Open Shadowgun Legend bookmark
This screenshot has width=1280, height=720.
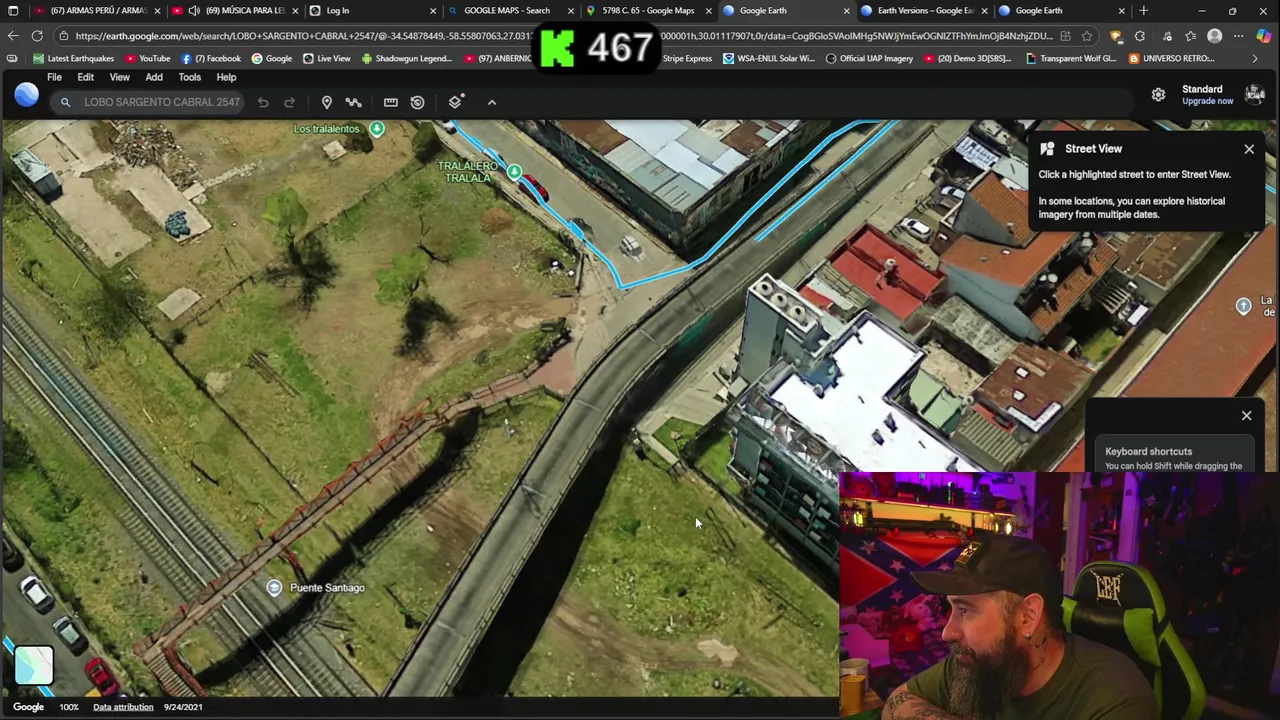pos(407,58)
